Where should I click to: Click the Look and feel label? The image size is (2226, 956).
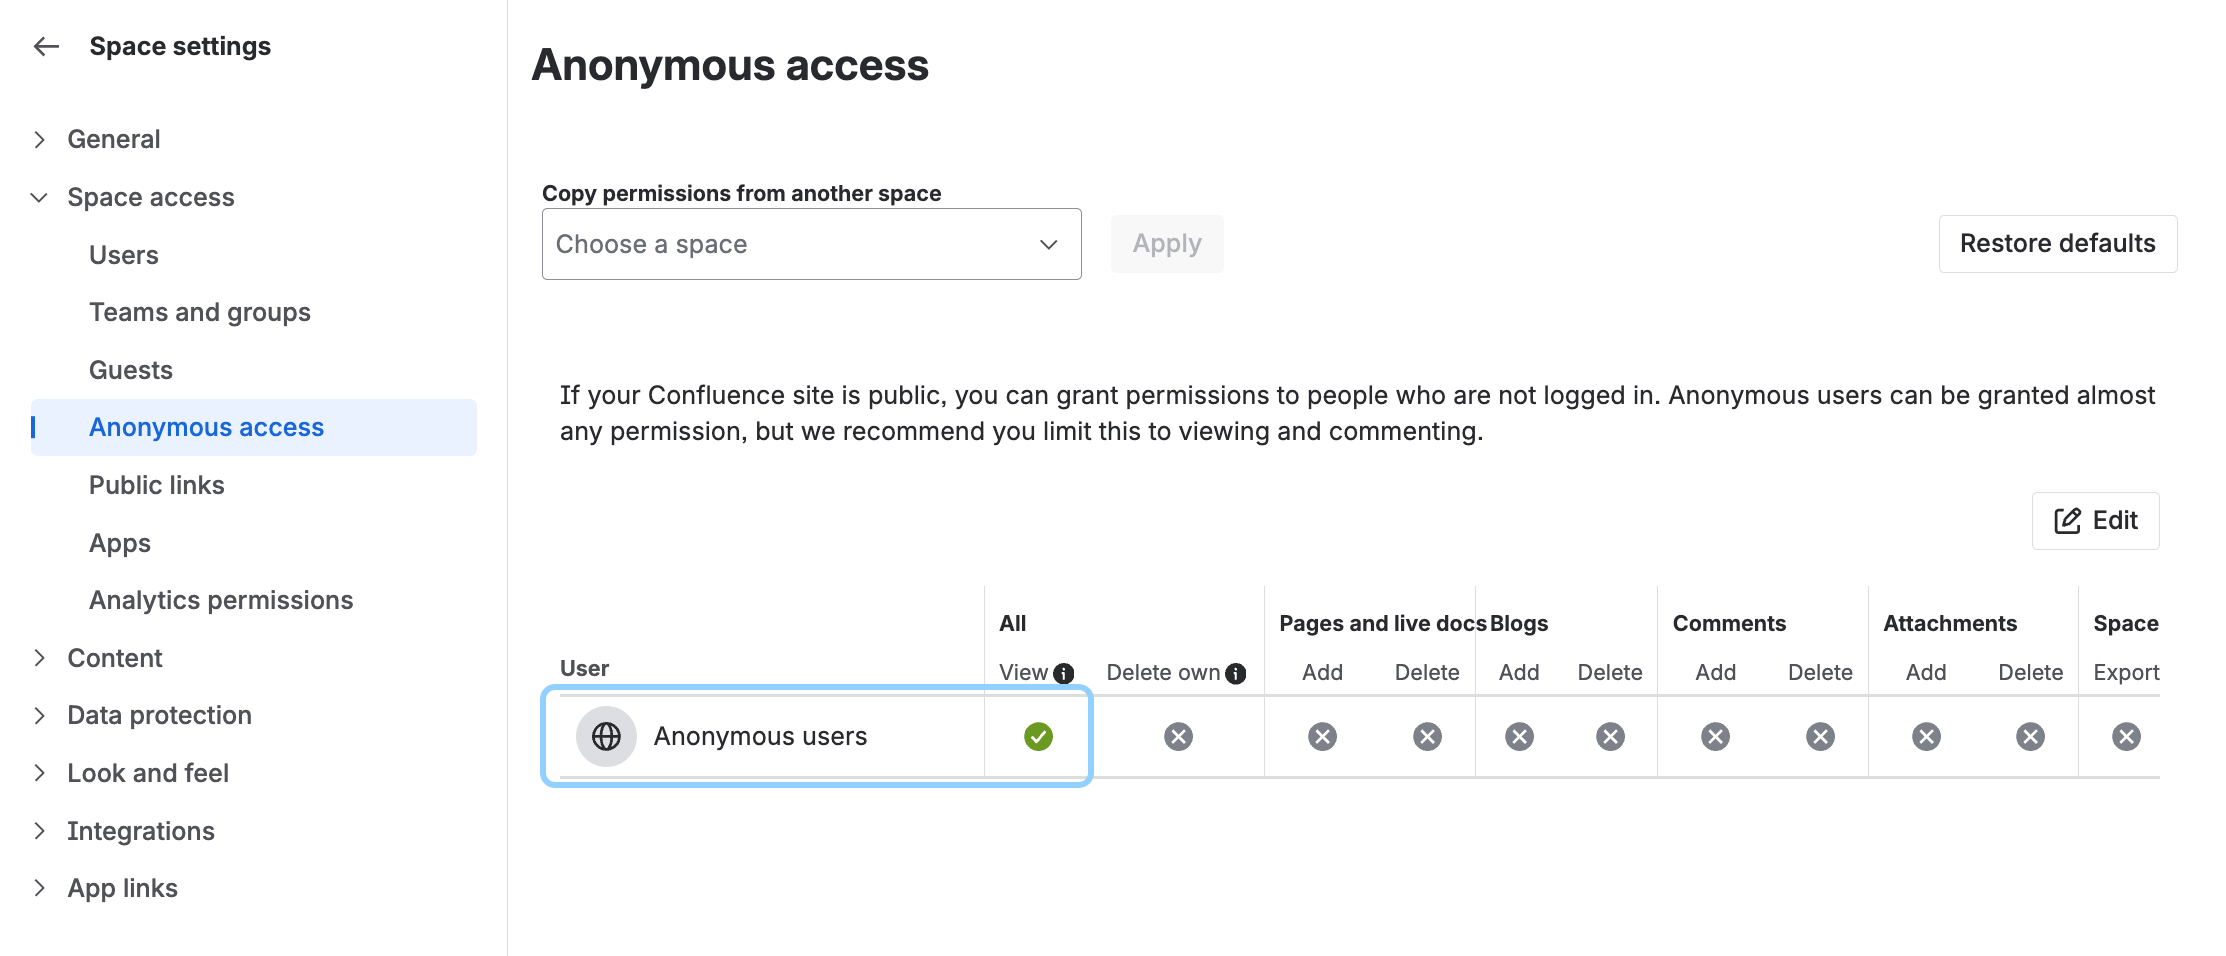[148, 773]
